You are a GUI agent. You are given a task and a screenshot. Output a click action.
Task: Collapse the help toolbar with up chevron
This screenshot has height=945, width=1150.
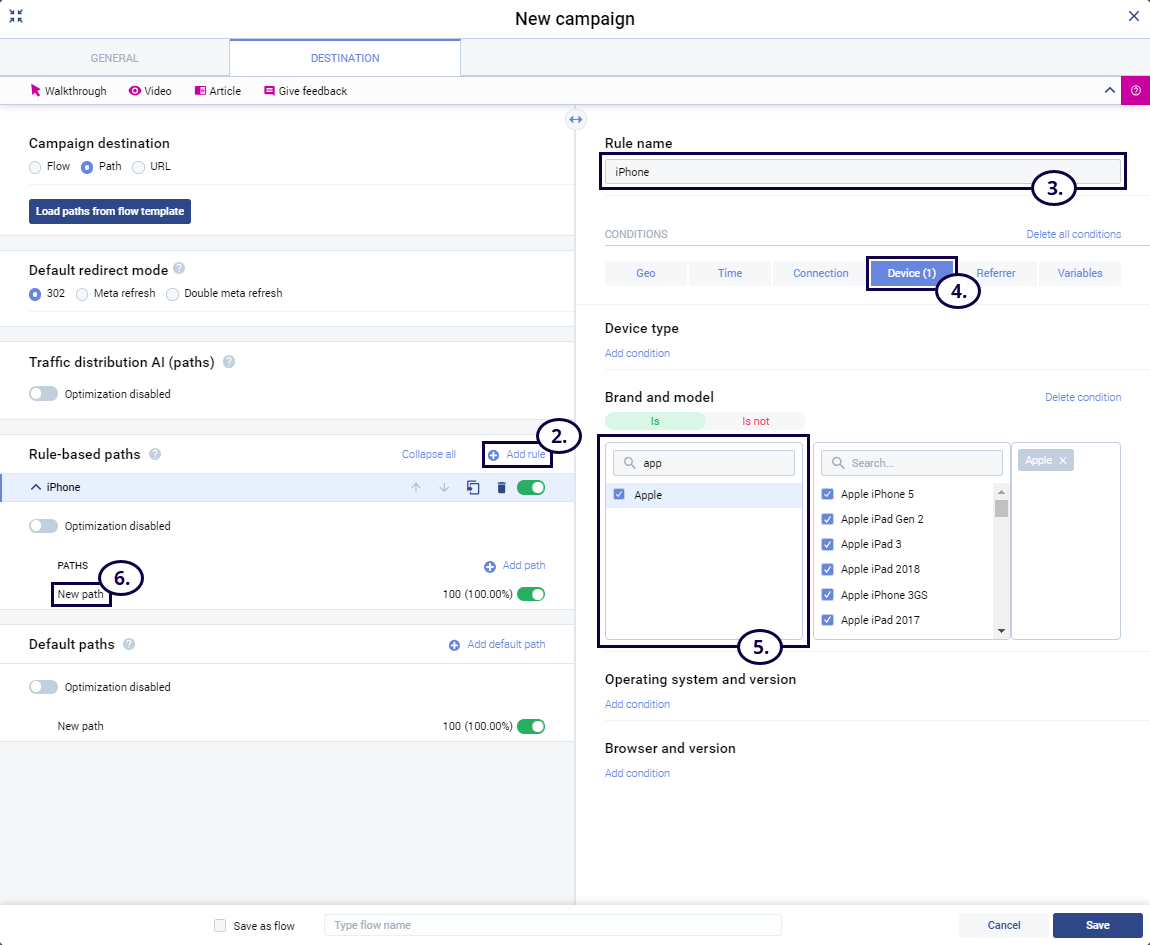click(x=1109, y=91)
